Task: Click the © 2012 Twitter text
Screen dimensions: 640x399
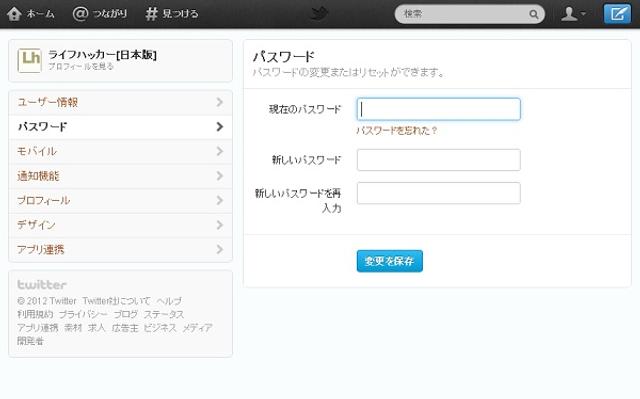Action: (47, 301)
